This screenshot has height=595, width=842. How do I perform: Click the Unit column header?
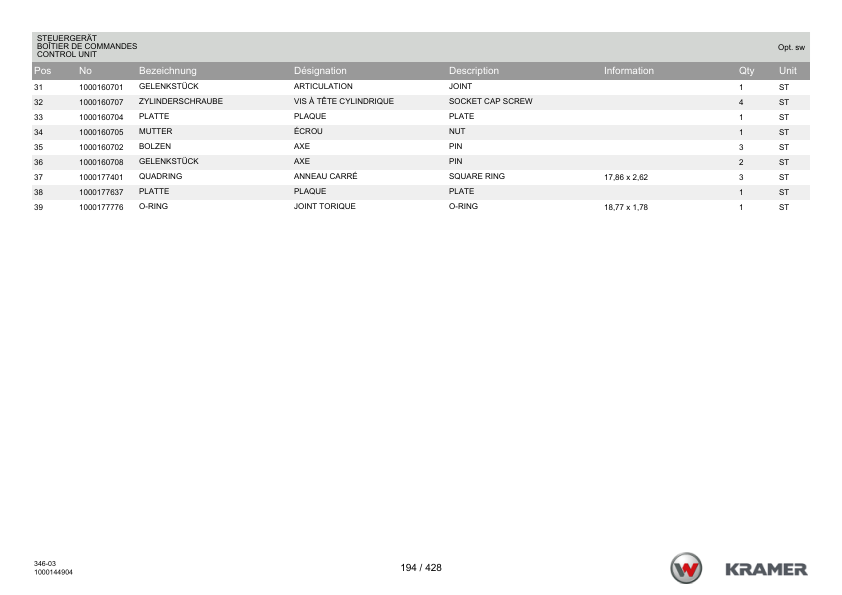click(788, 71)
